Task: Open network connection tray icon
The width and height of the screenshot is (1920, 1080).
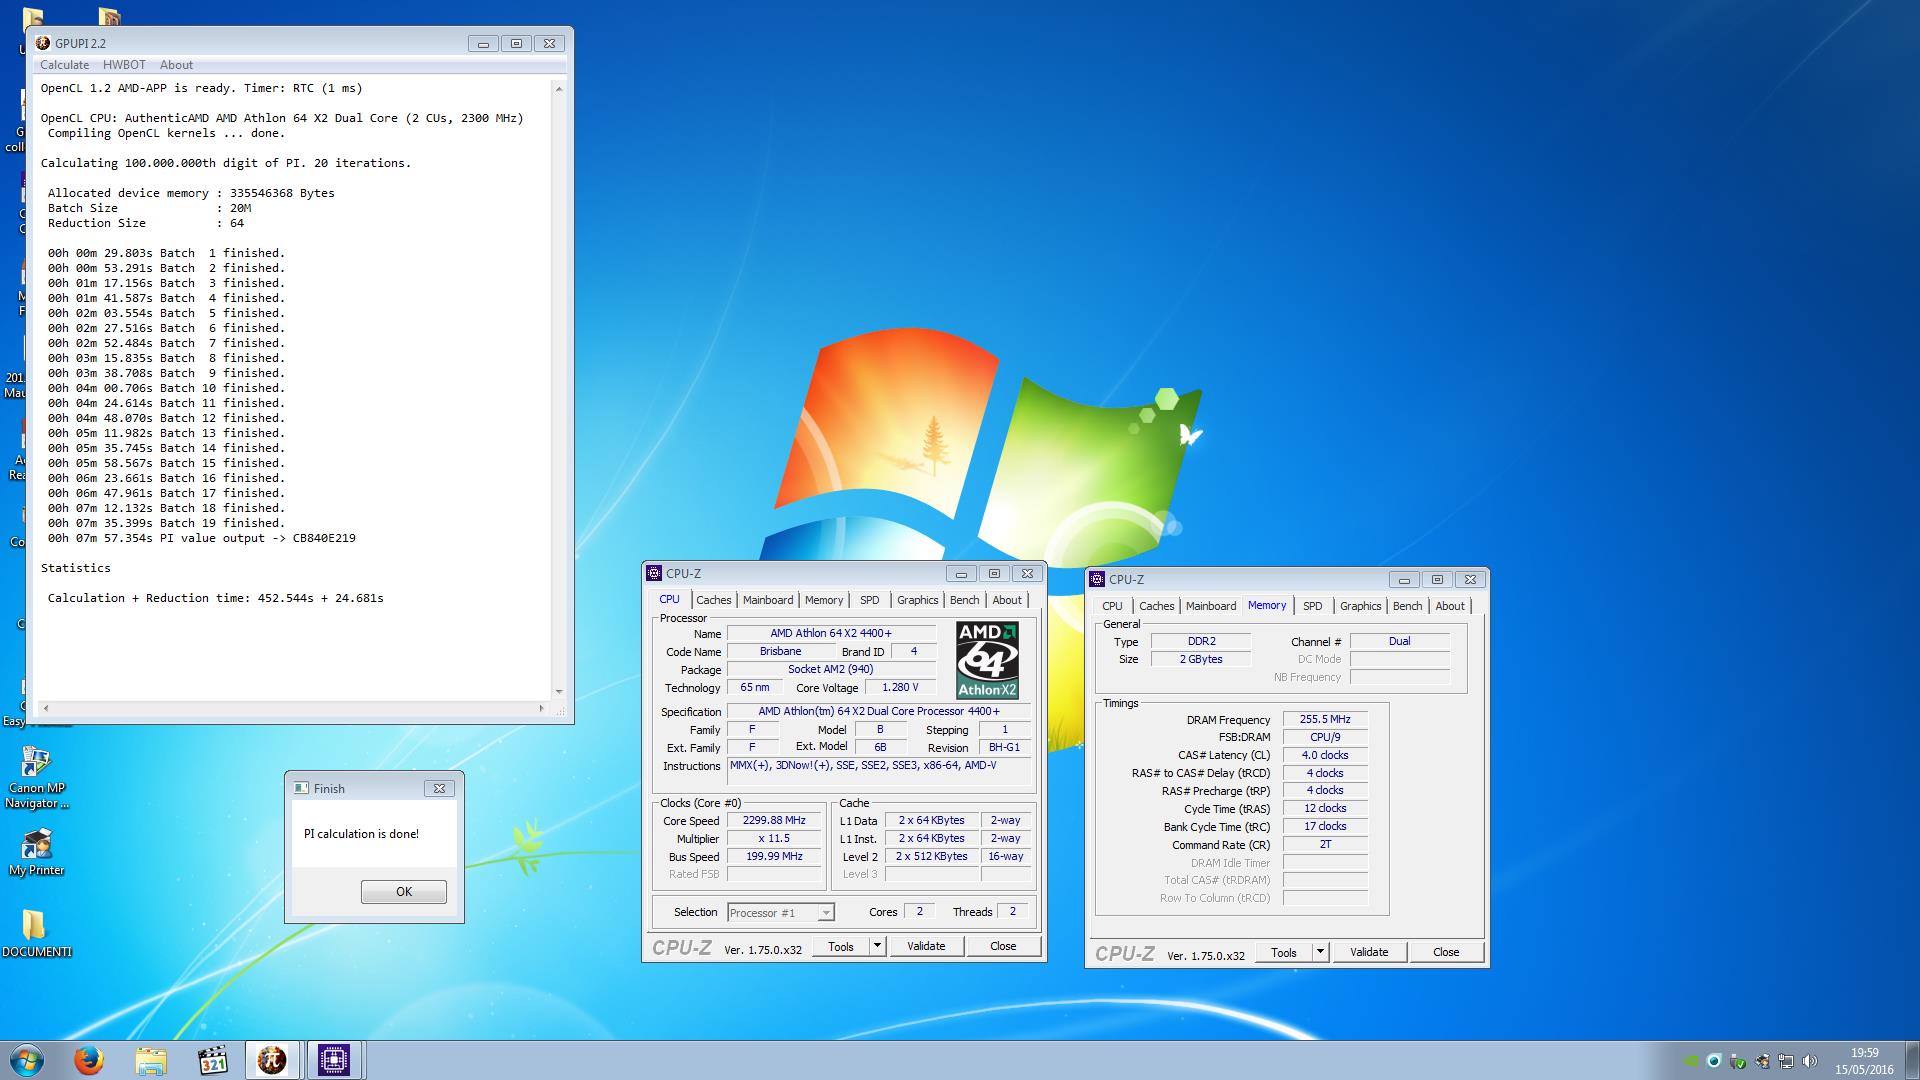Action: point(1786,1061)
